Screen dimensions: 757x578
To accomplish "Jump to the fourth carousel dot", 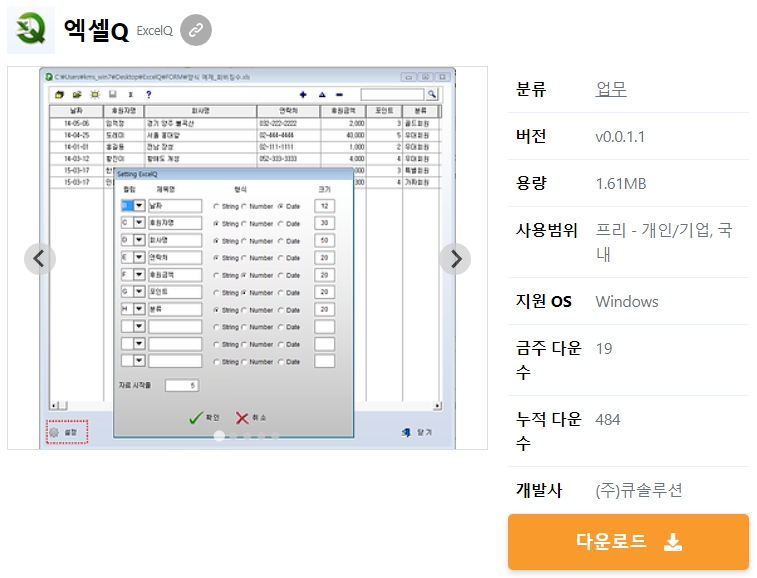I will pos(261,437).
